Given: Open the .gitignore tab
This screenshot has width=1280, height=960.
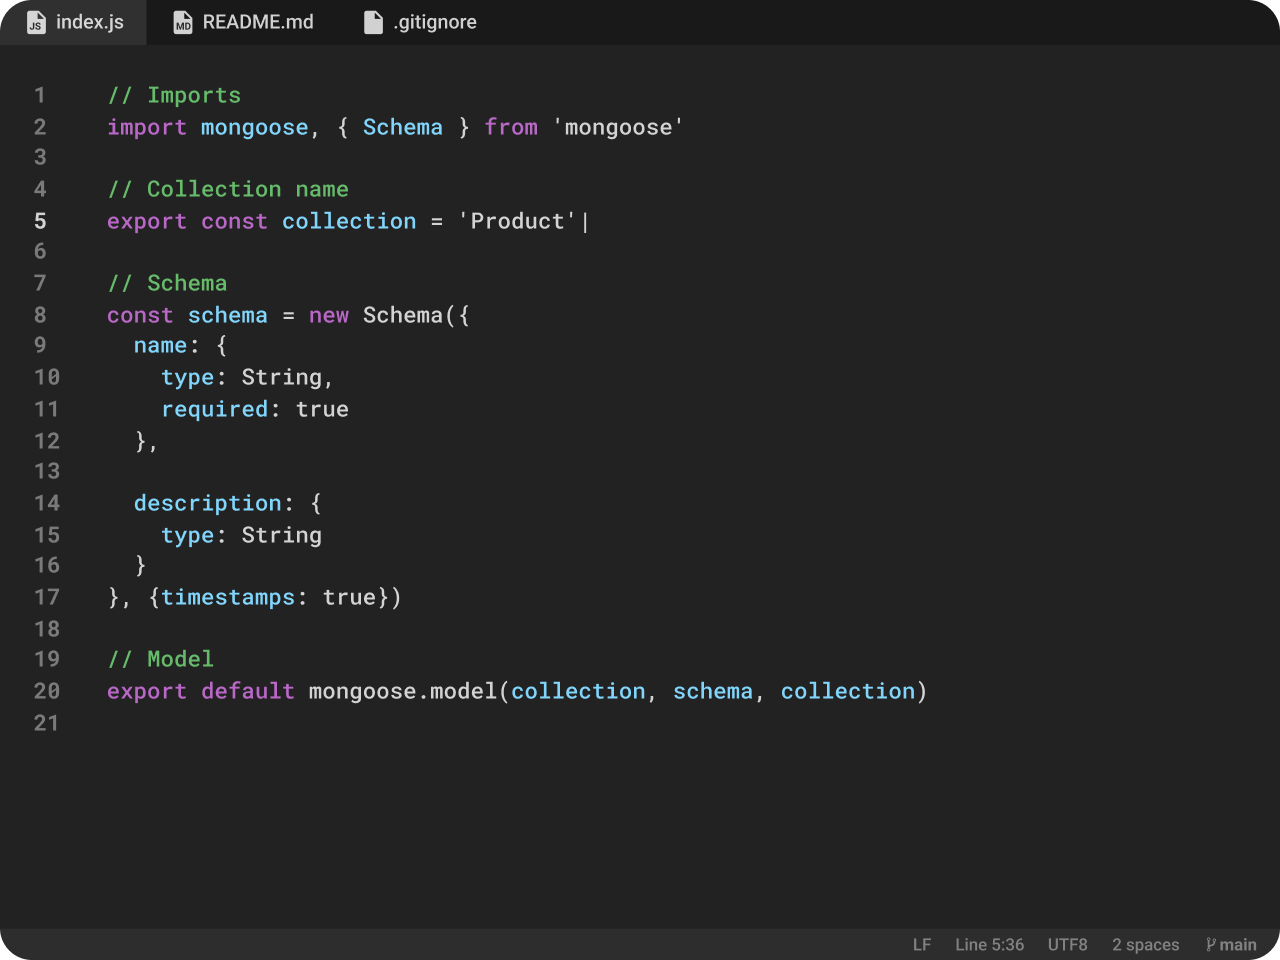Looking at the screenshot, I should (x=434, y=22).
